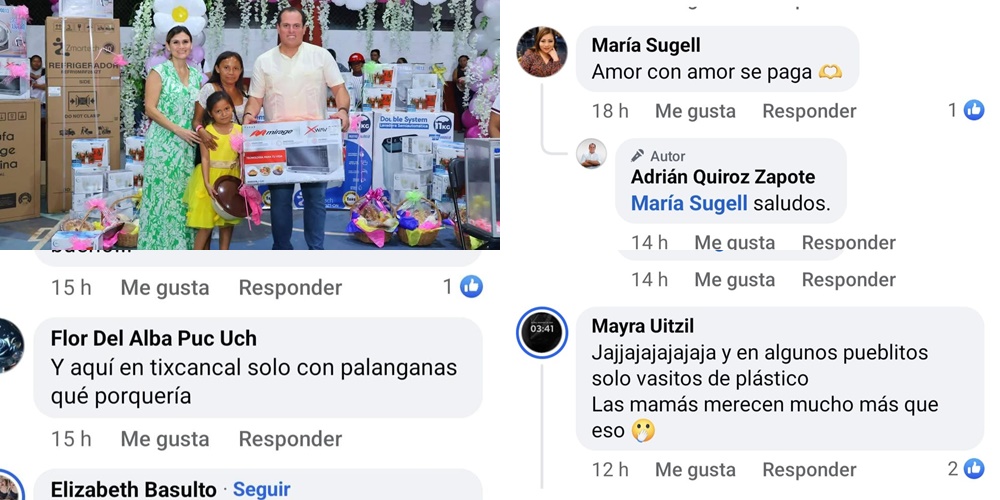1000x500 pixels.
Task: Open the María Sugell mention link in reply
Action: (689, 203)
